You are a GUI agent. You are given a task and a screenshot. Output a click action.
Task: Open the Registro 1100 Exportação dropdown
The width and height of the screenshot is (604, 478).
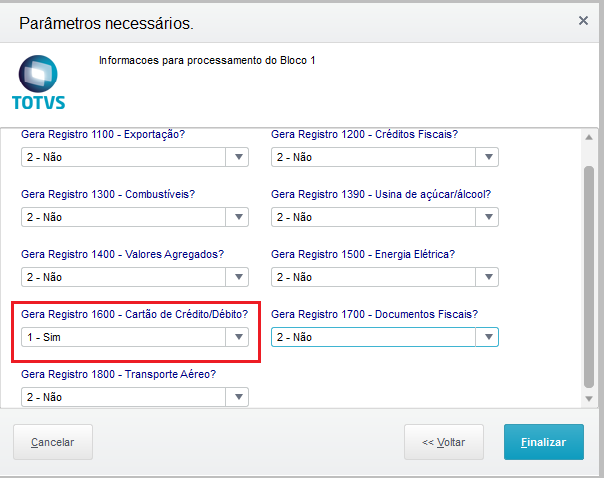point(238,157)
